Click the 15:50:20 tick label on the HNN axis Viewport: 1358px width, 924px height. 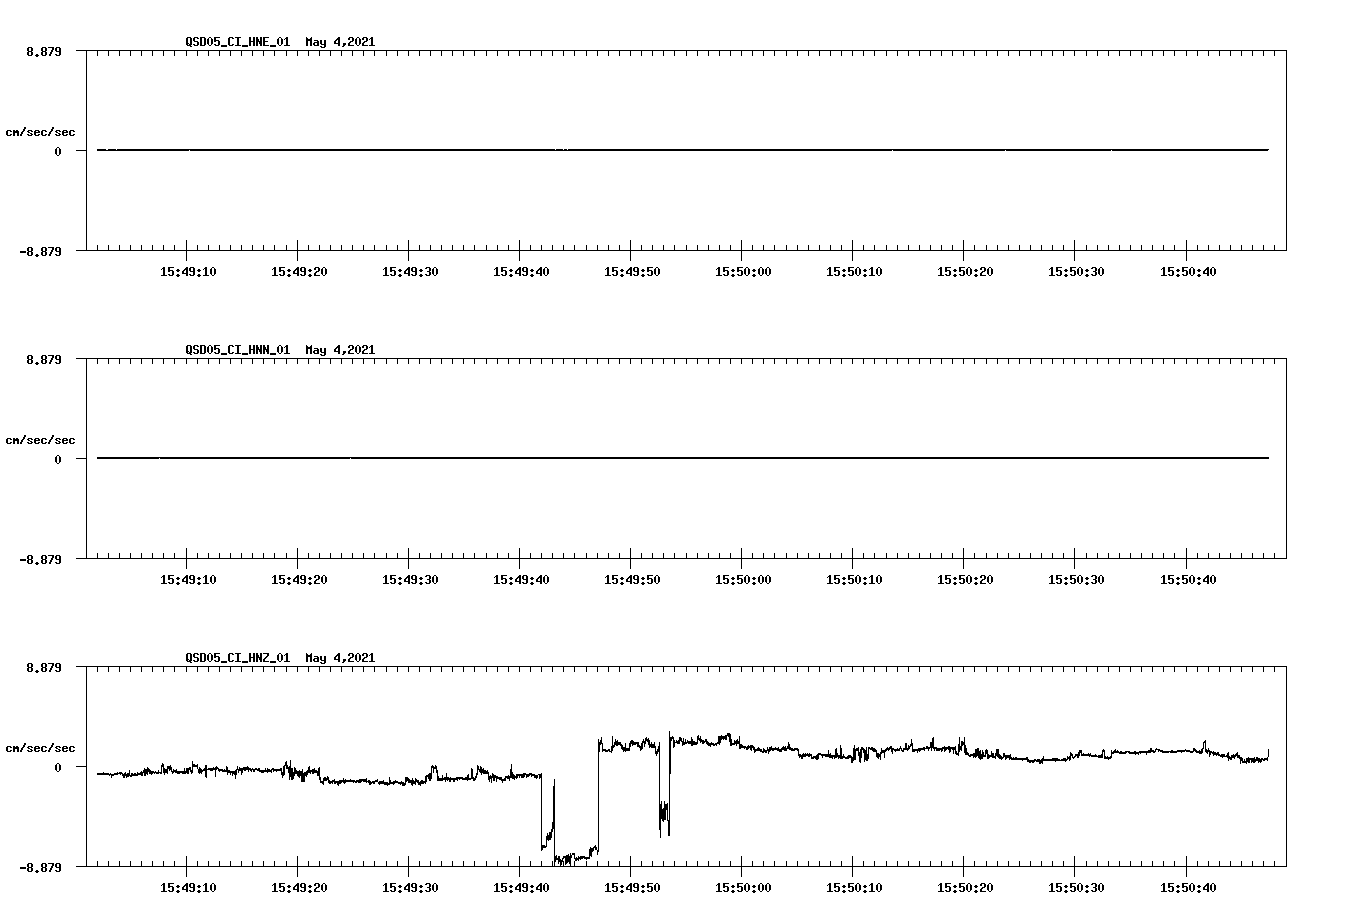[966, 577]
